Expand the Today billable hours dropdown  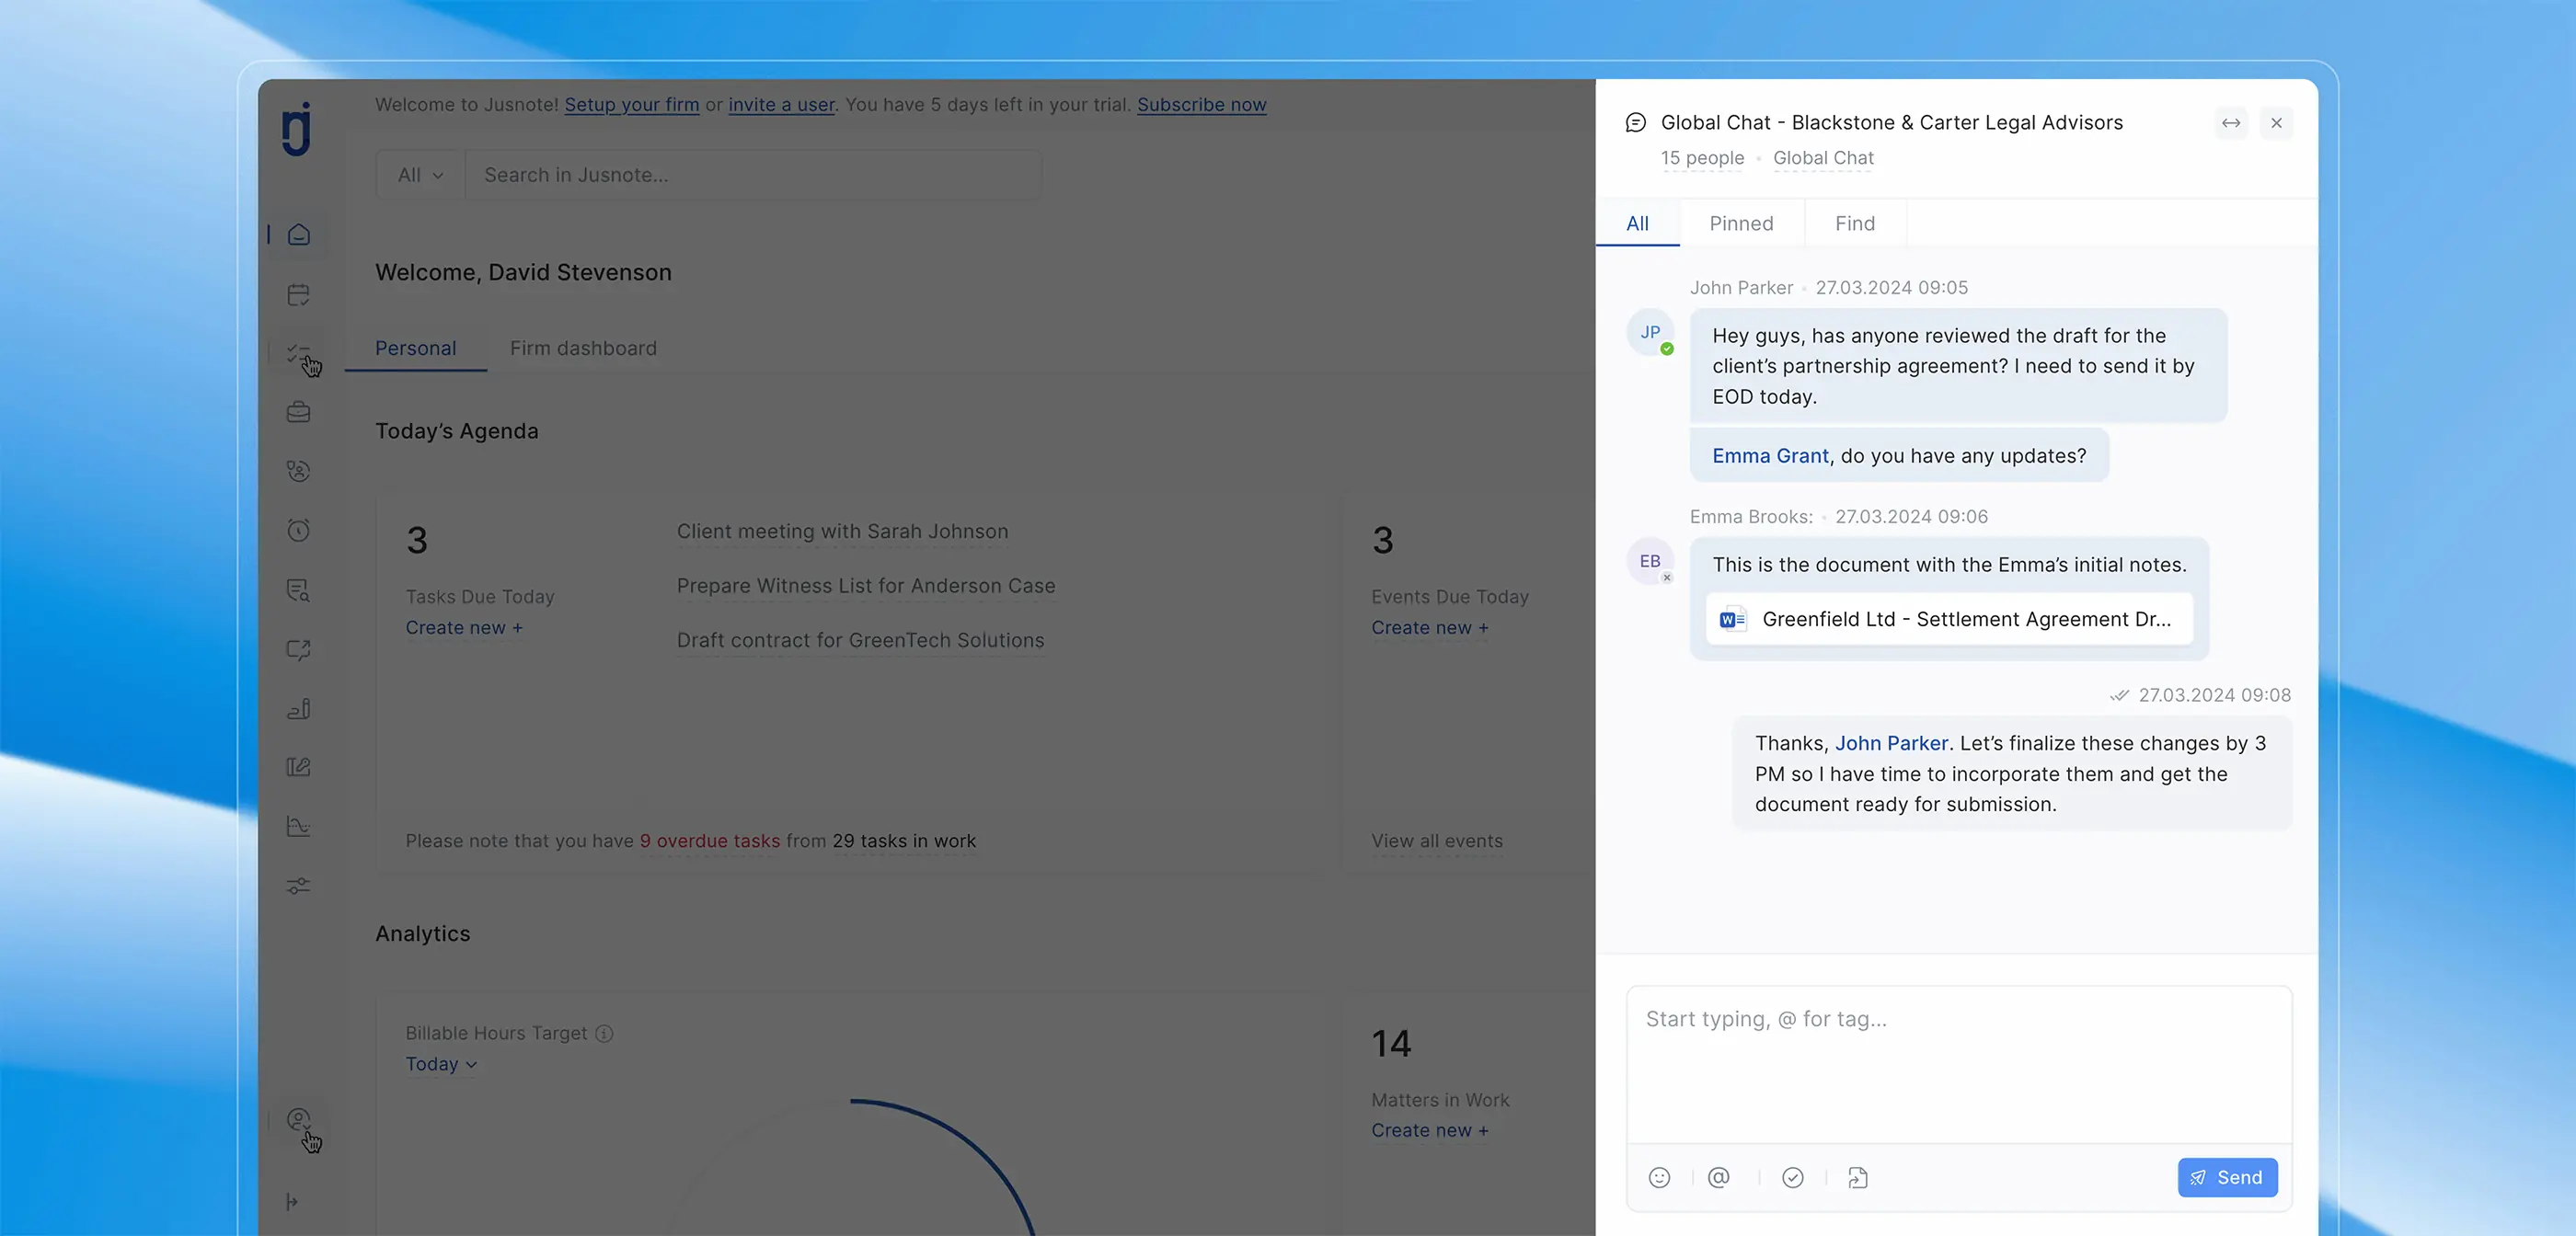click(441, 1064)
